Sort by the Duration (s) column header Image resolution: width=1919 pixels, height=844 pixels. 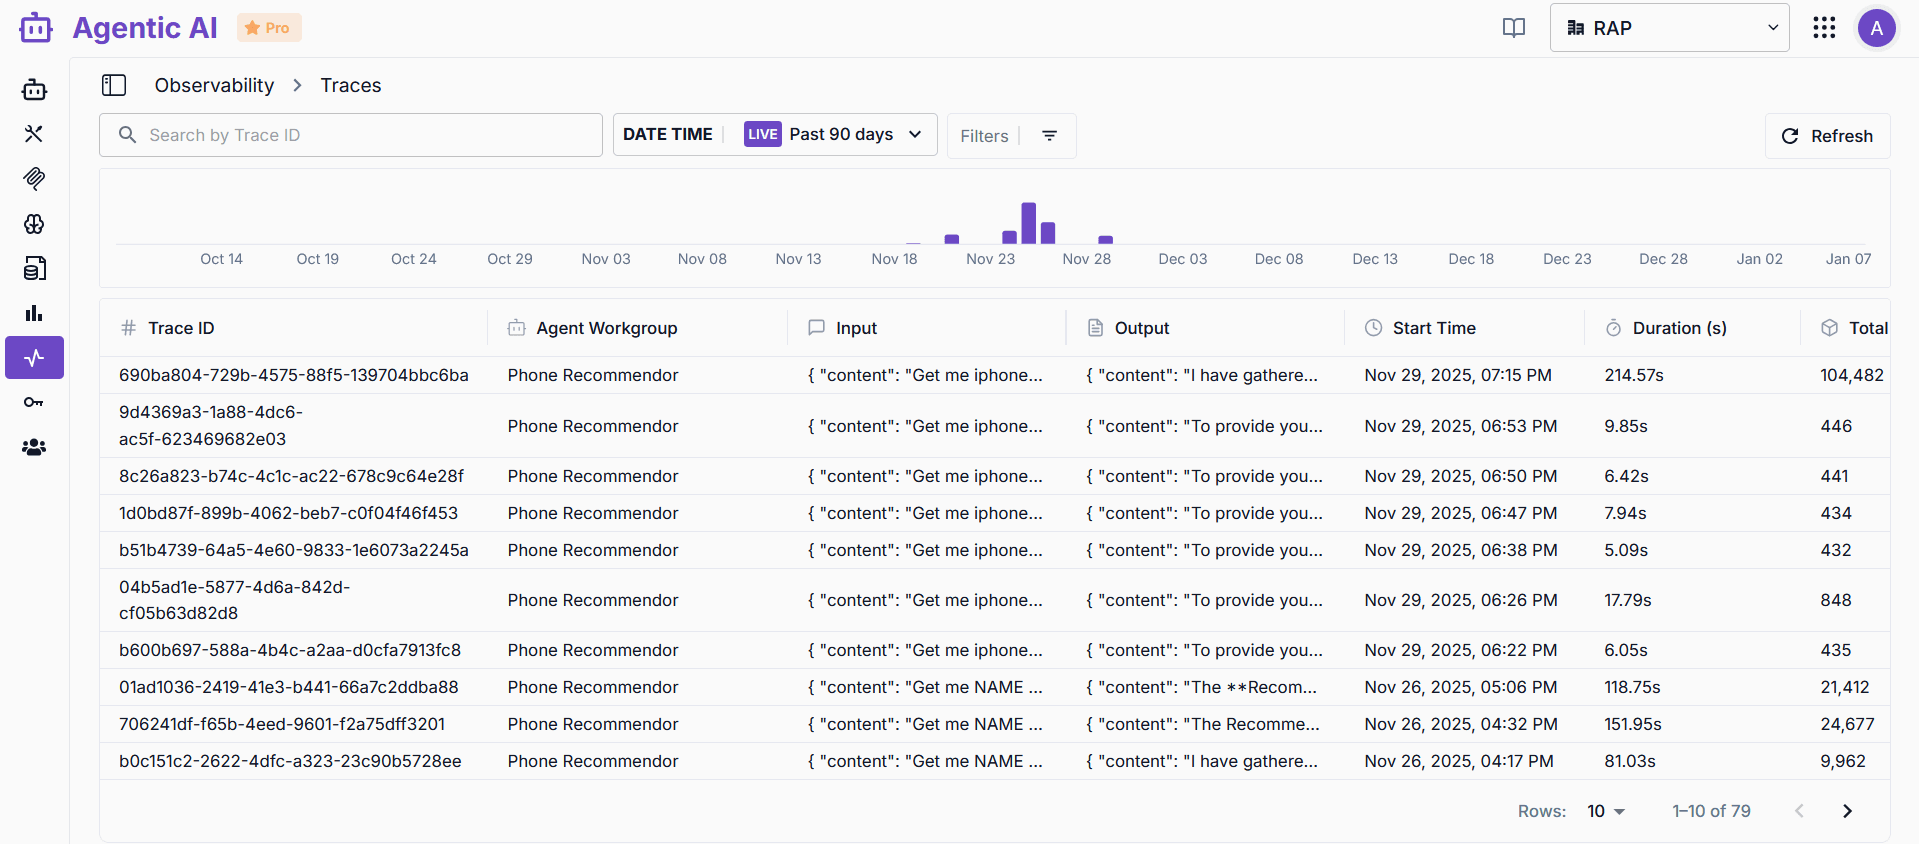[1679, 328]
